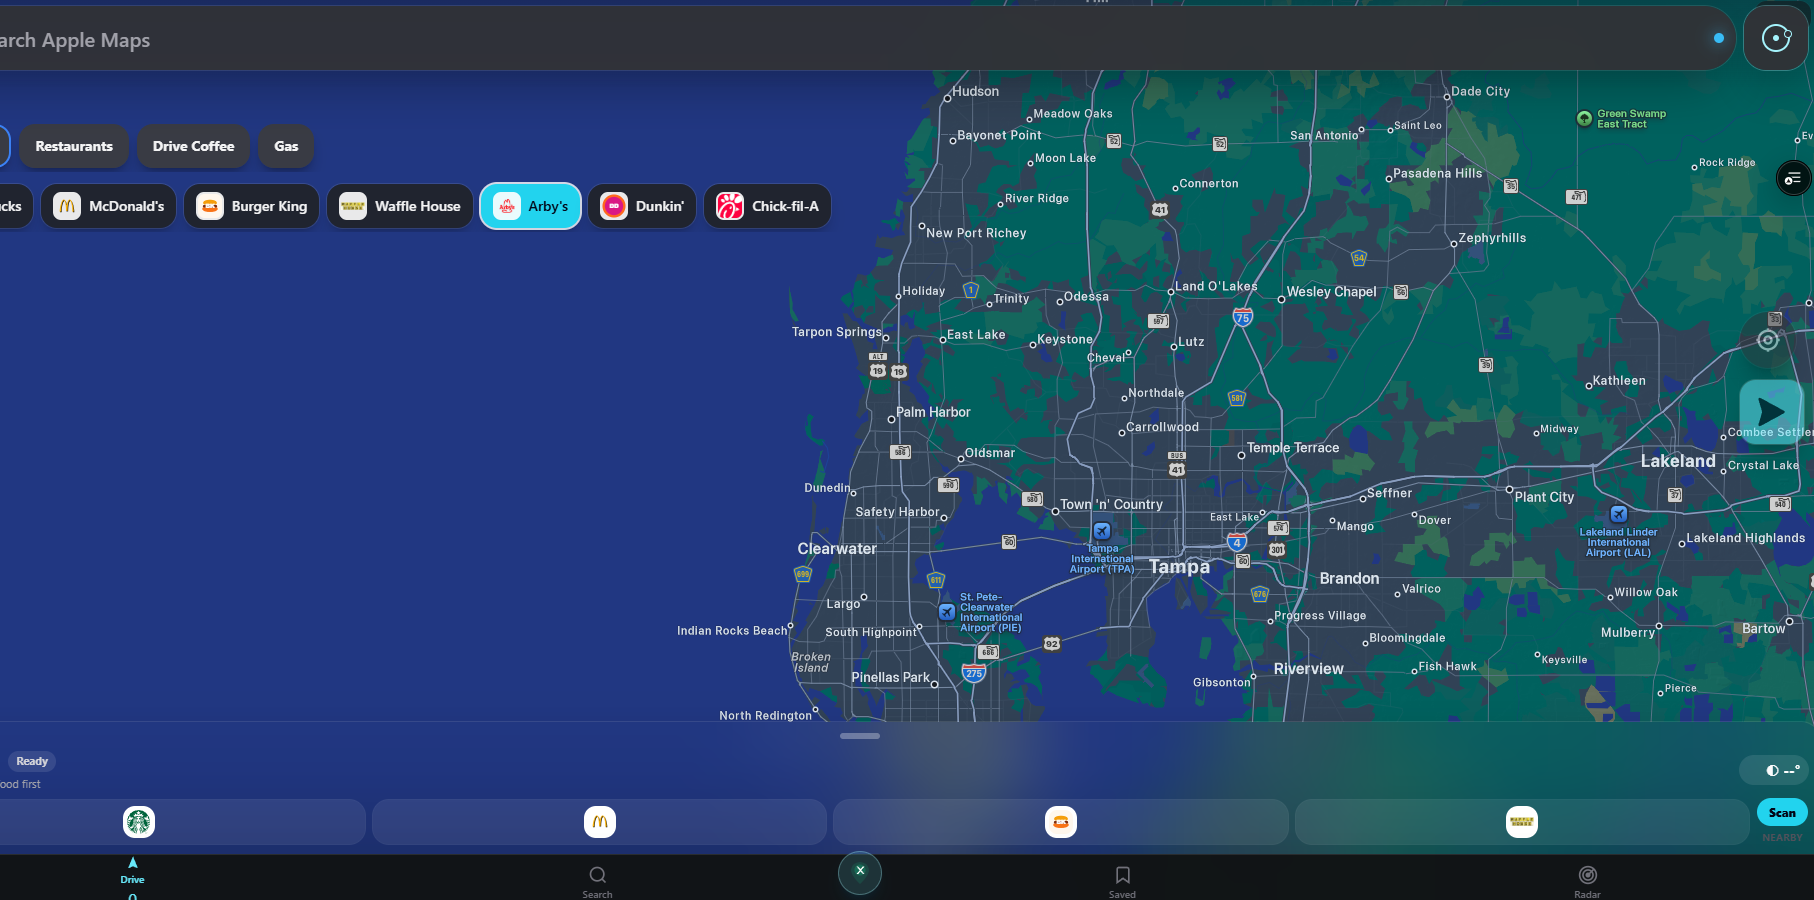Screen dimensions: 1814x900
Task: Click the Plant City map label
Action: pos(1544,497)
